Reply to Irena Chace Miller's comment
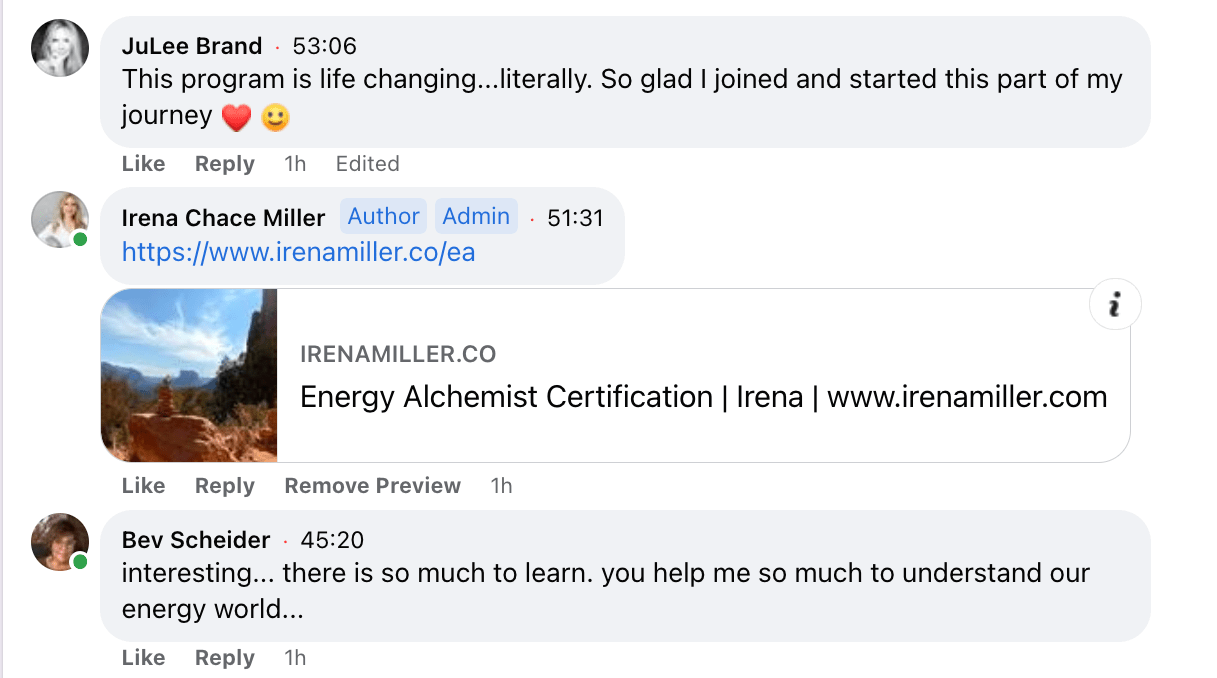Viewport: 1217px width, 678px height. [225, 486]
